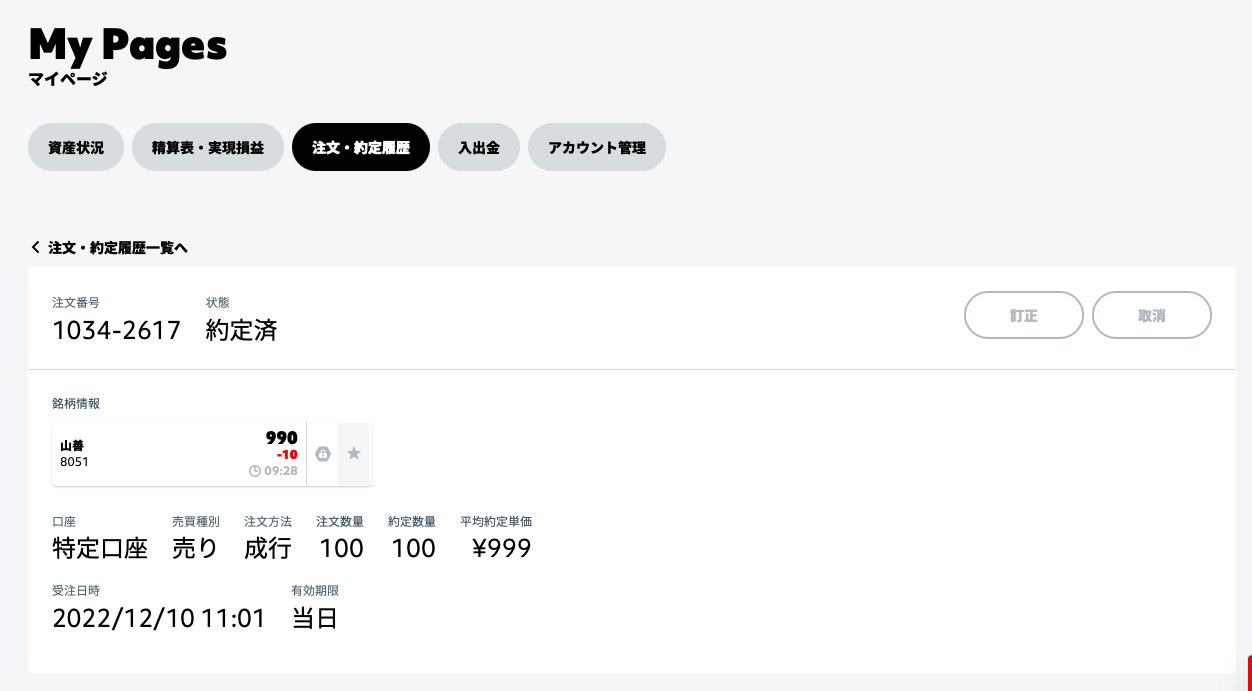The height and width of the screenshot is (691, 1252).
Task: Click the favorite star icon for 山善
Action: click(x=354, y=454)
